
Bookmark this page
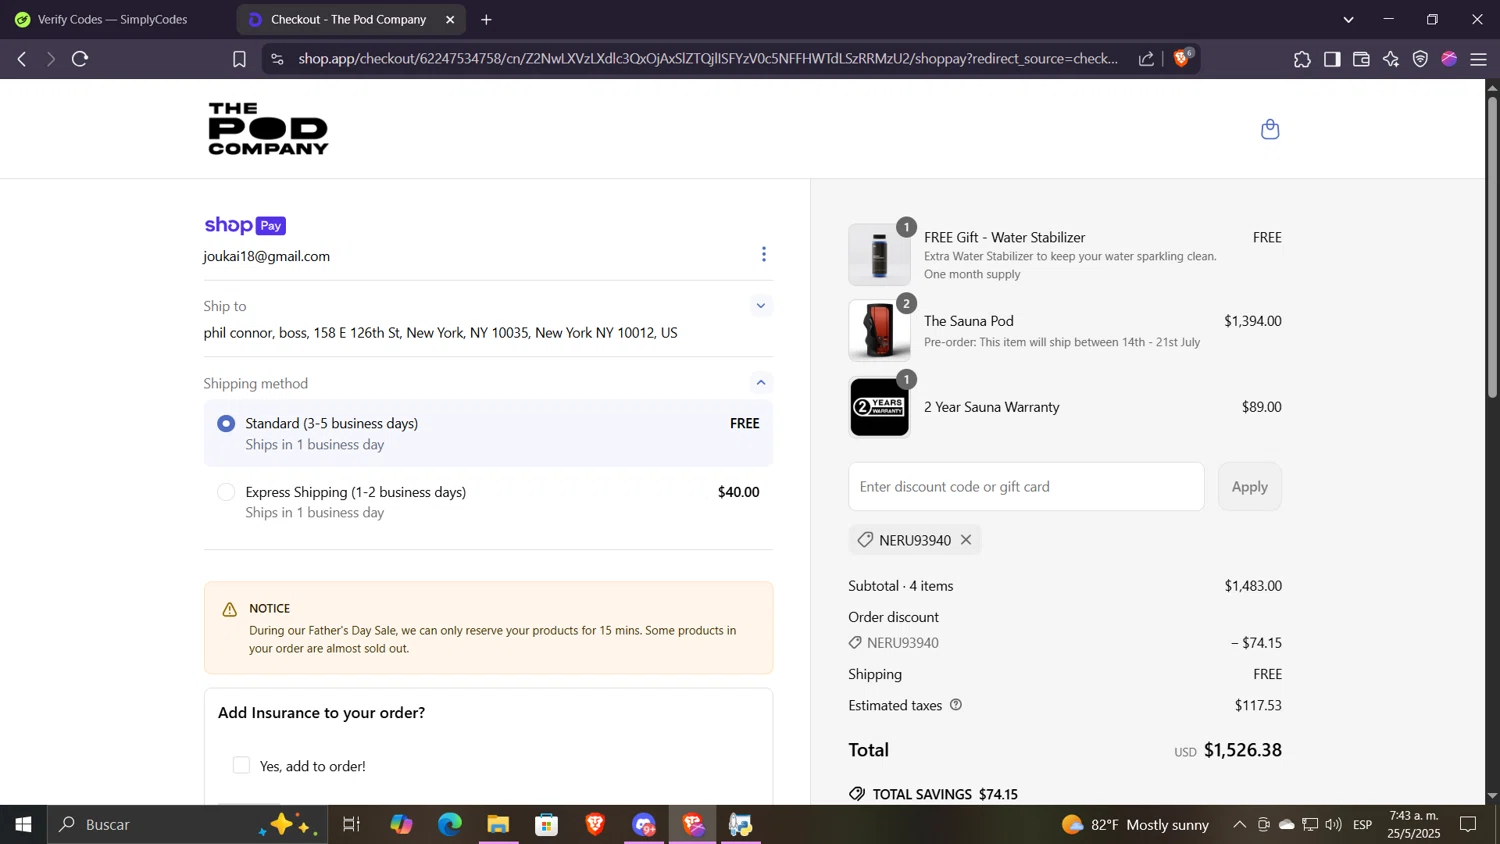click(x=239, y=59)
